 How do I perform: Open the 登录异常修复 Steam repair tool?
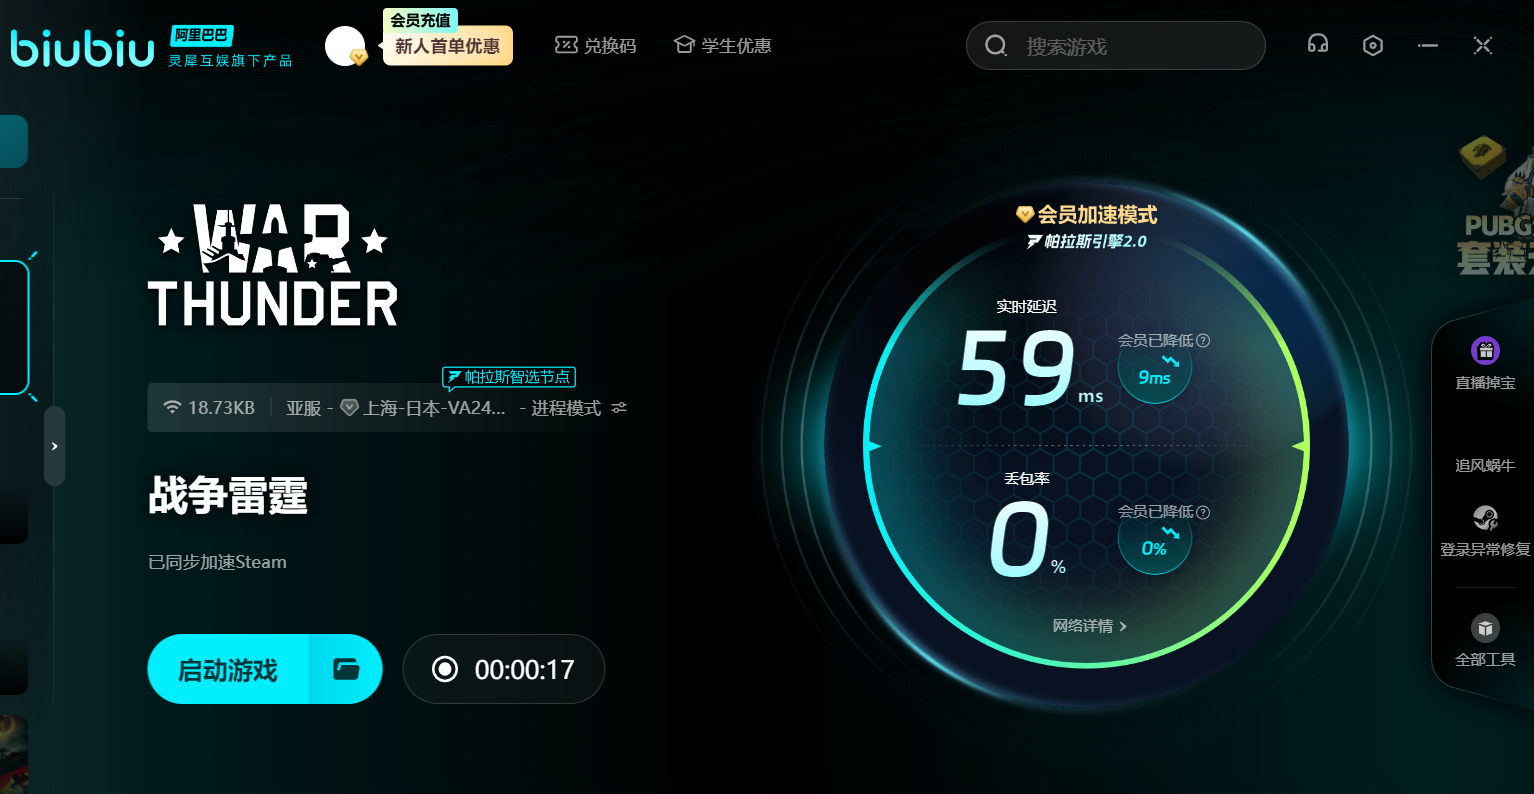click(1485, 531)
